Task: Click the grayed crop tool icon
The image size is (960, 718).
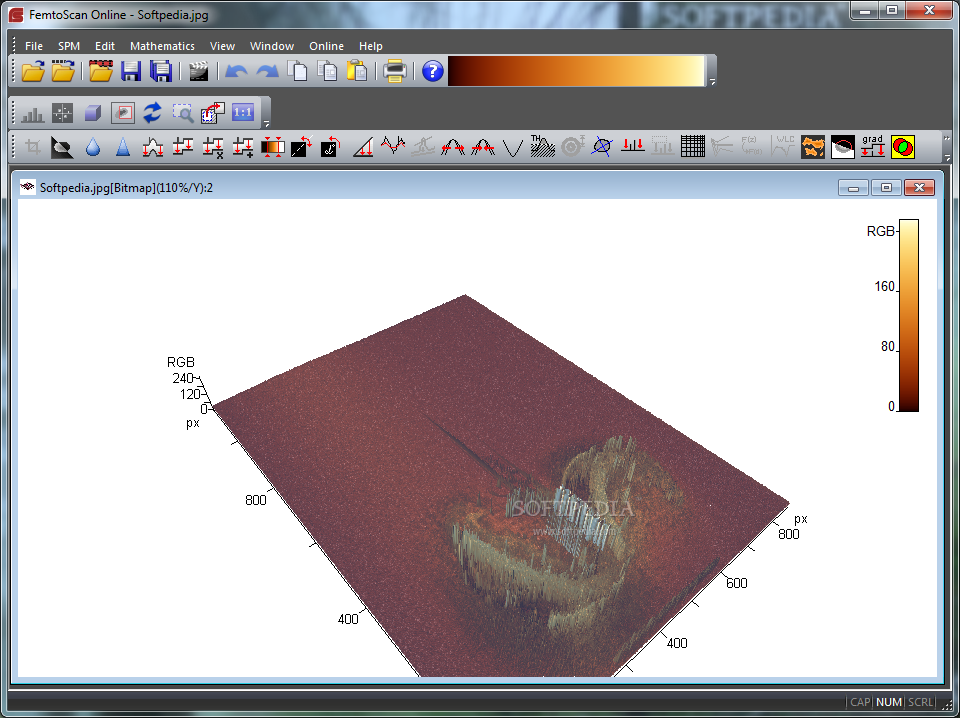Action: click(32, 147)
